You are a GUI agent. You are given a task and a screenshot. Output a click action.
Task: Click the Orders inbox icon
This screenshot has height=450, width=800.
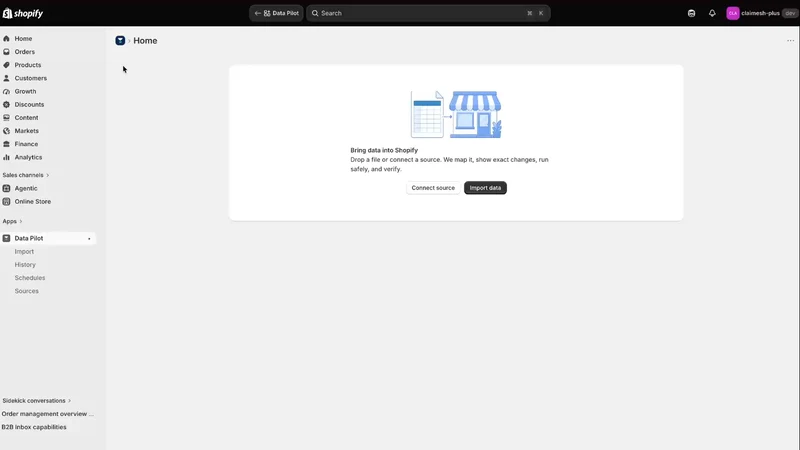[6, 52]
